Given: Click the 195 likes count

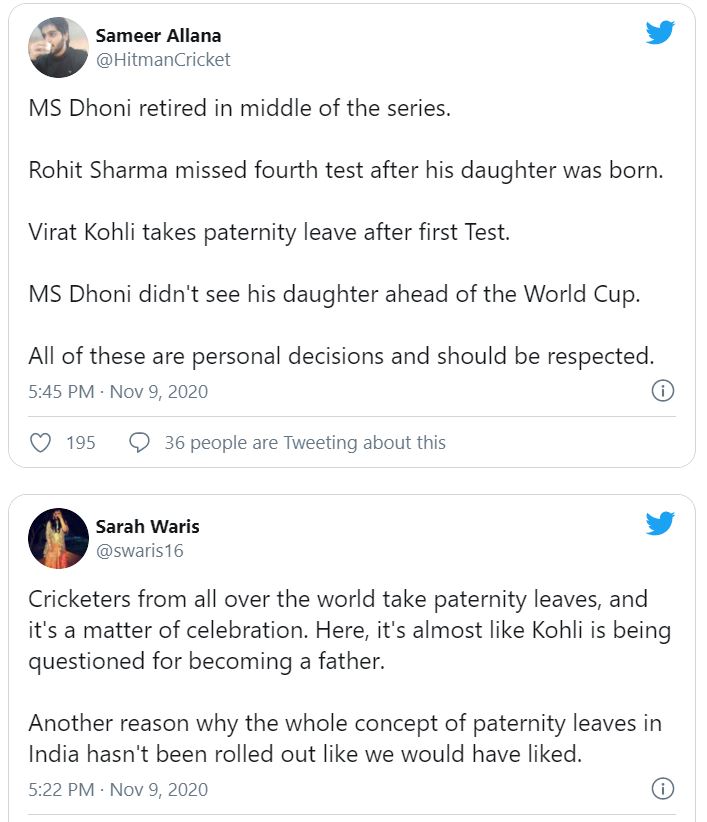Looking at the screenshot, I should (x=81, y=442).
